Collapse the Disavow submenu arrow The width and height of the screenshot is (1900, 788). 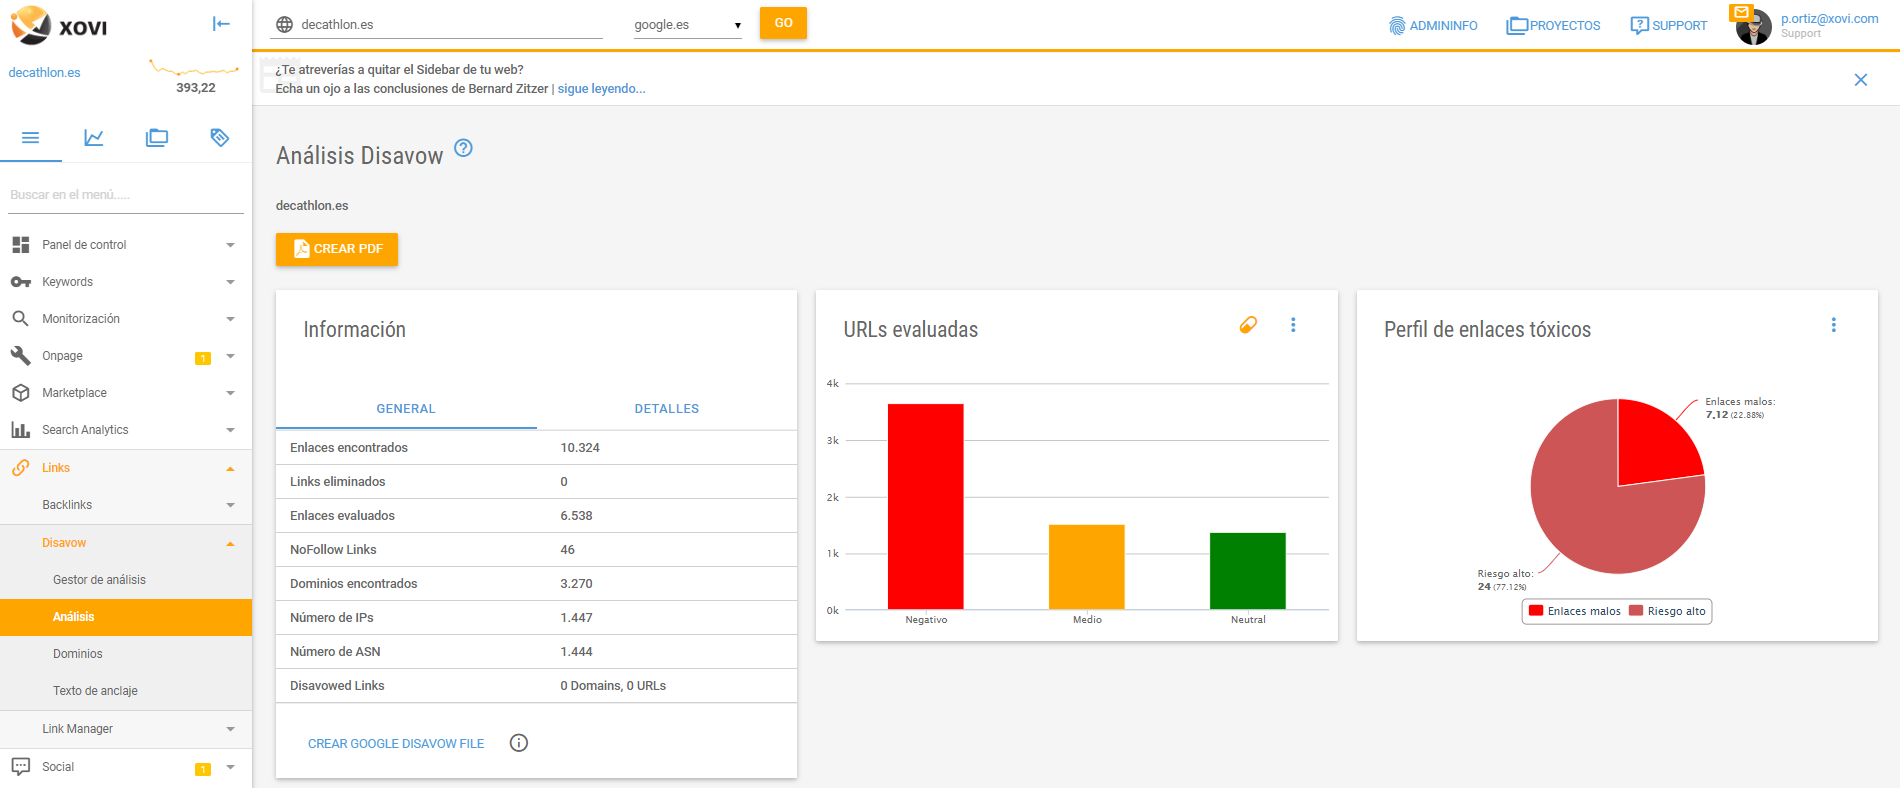pyautogui.click(x=231, y=543)
